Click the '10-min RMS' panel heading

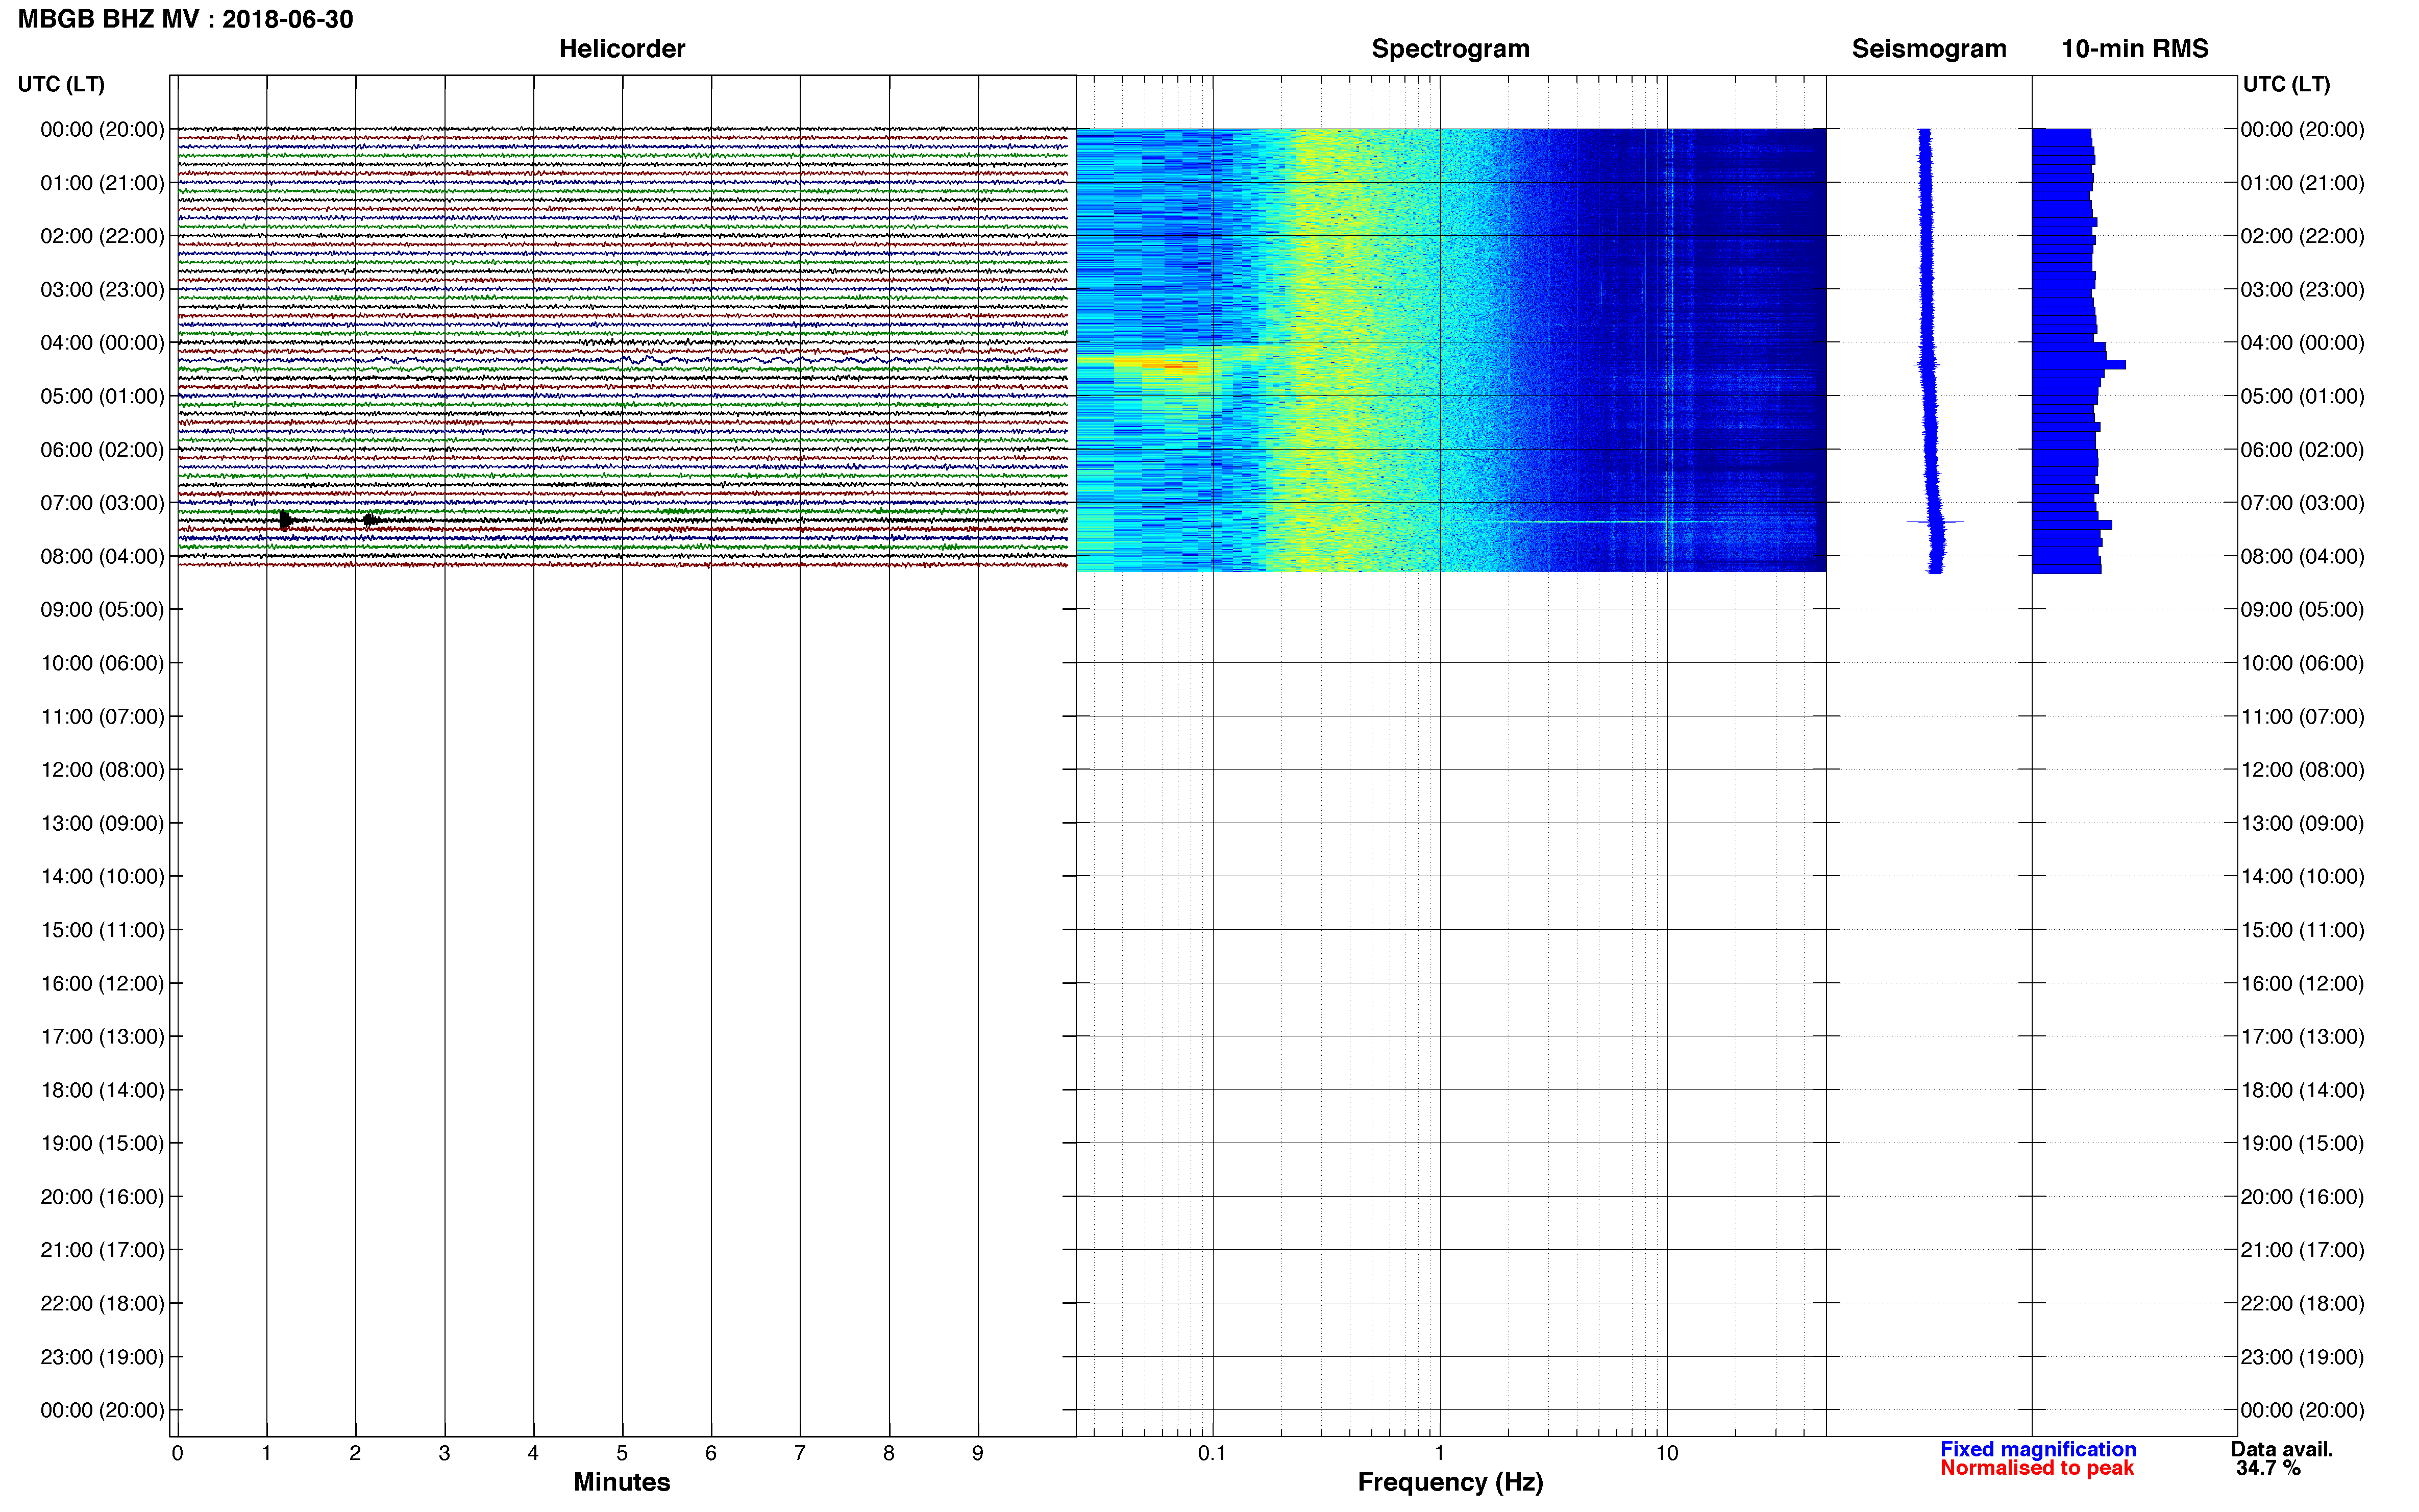[x=2134, y=48]
